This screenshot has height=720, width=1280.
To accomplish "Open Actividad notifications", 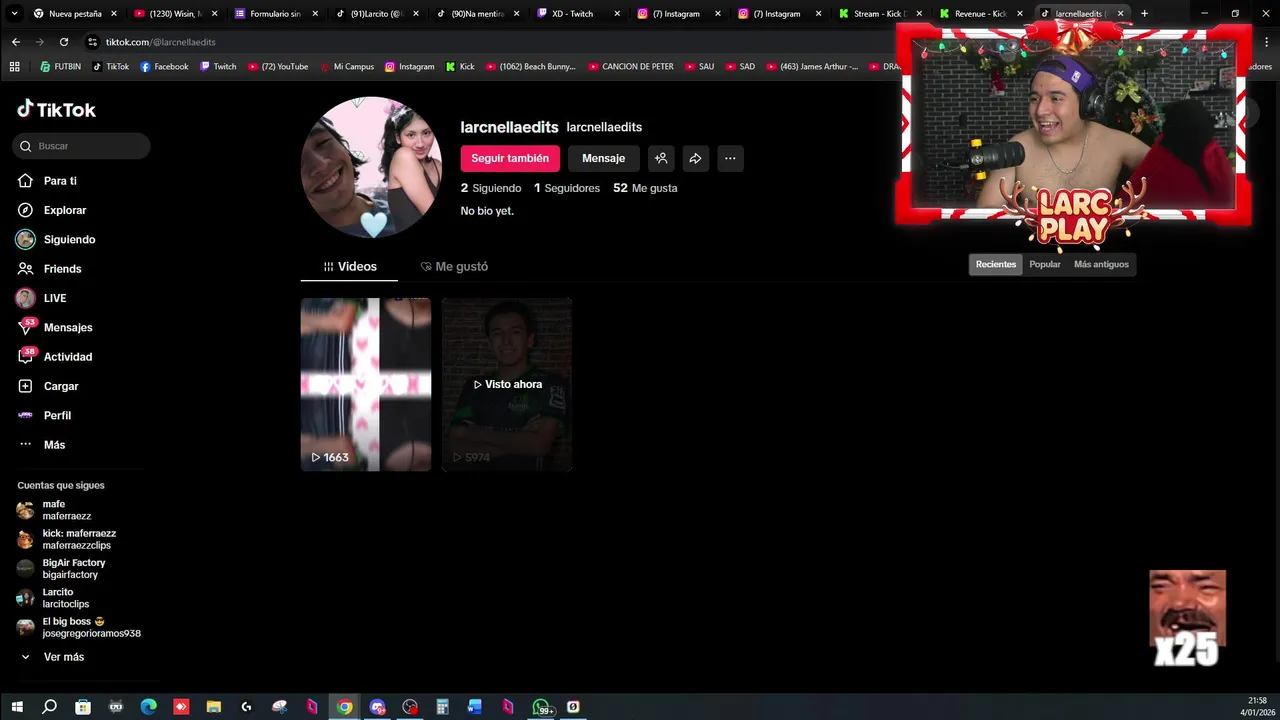I will click(x=68, y=357).
